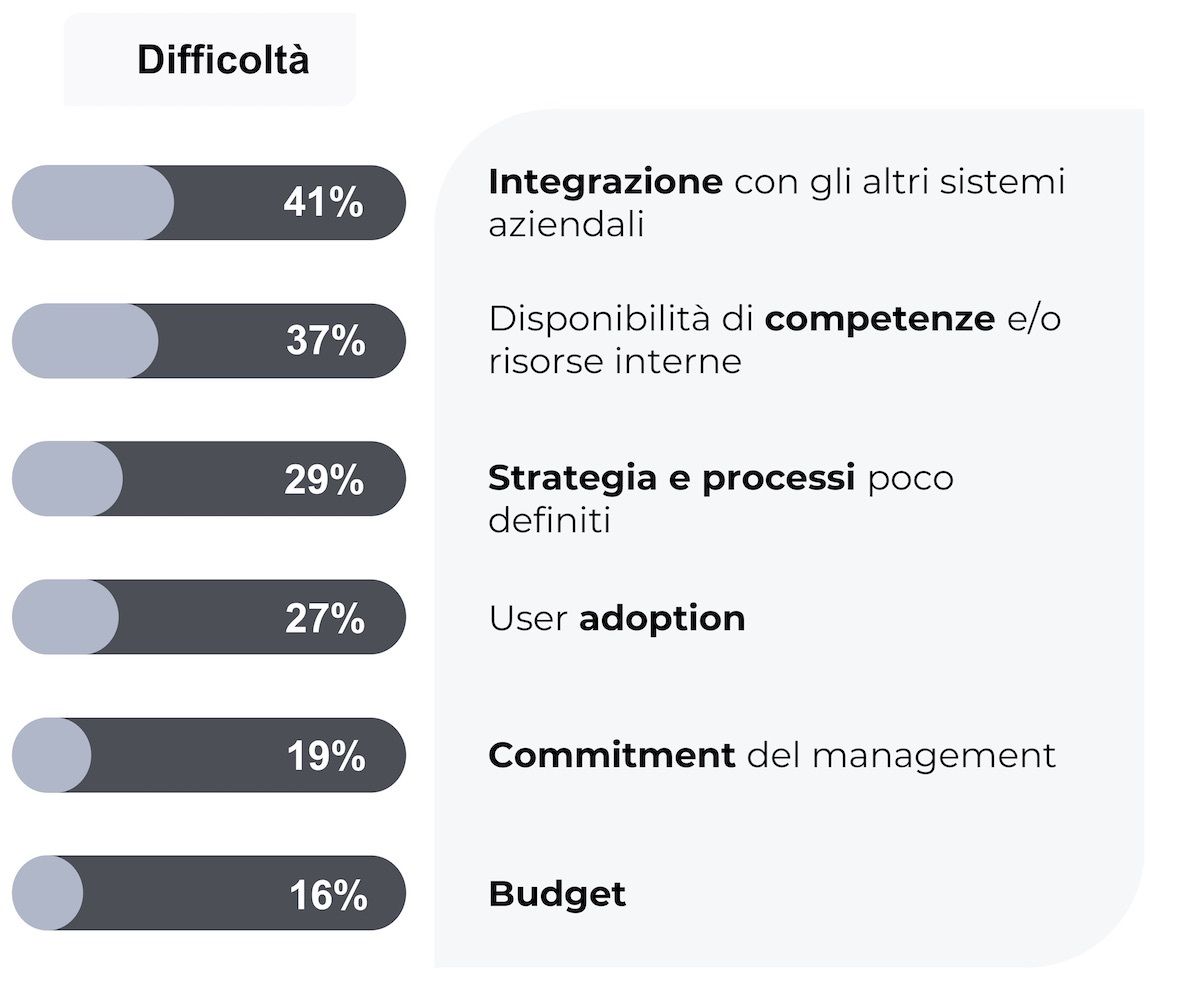Image resolution: width=1200 pixels, height=985 pixels.
Task: Click the 19% value text
Action: click(x=326, y=757)
